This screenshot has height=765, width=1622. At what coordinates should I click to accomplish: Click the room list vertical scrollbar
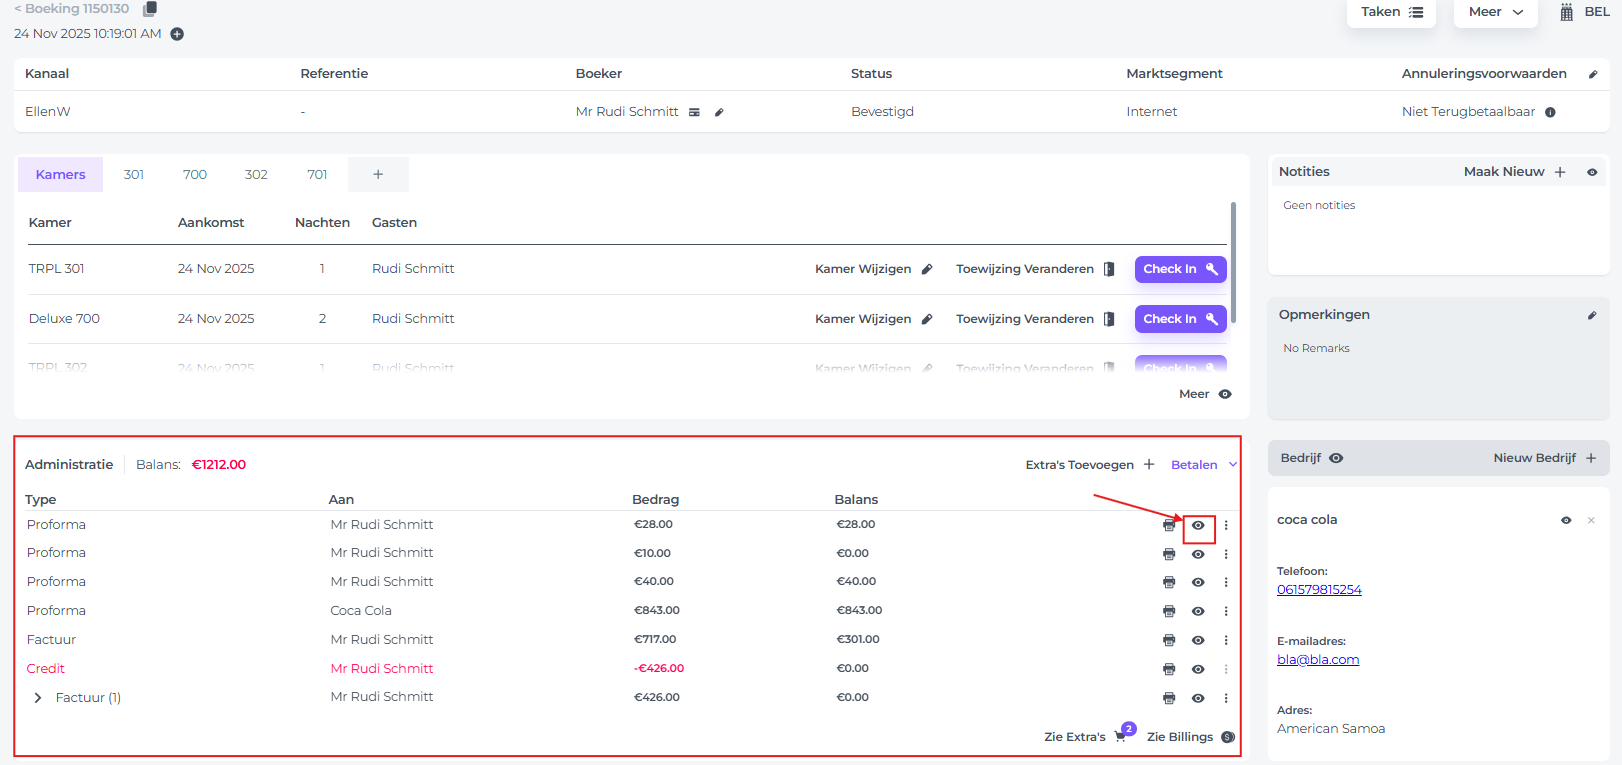1233,262
